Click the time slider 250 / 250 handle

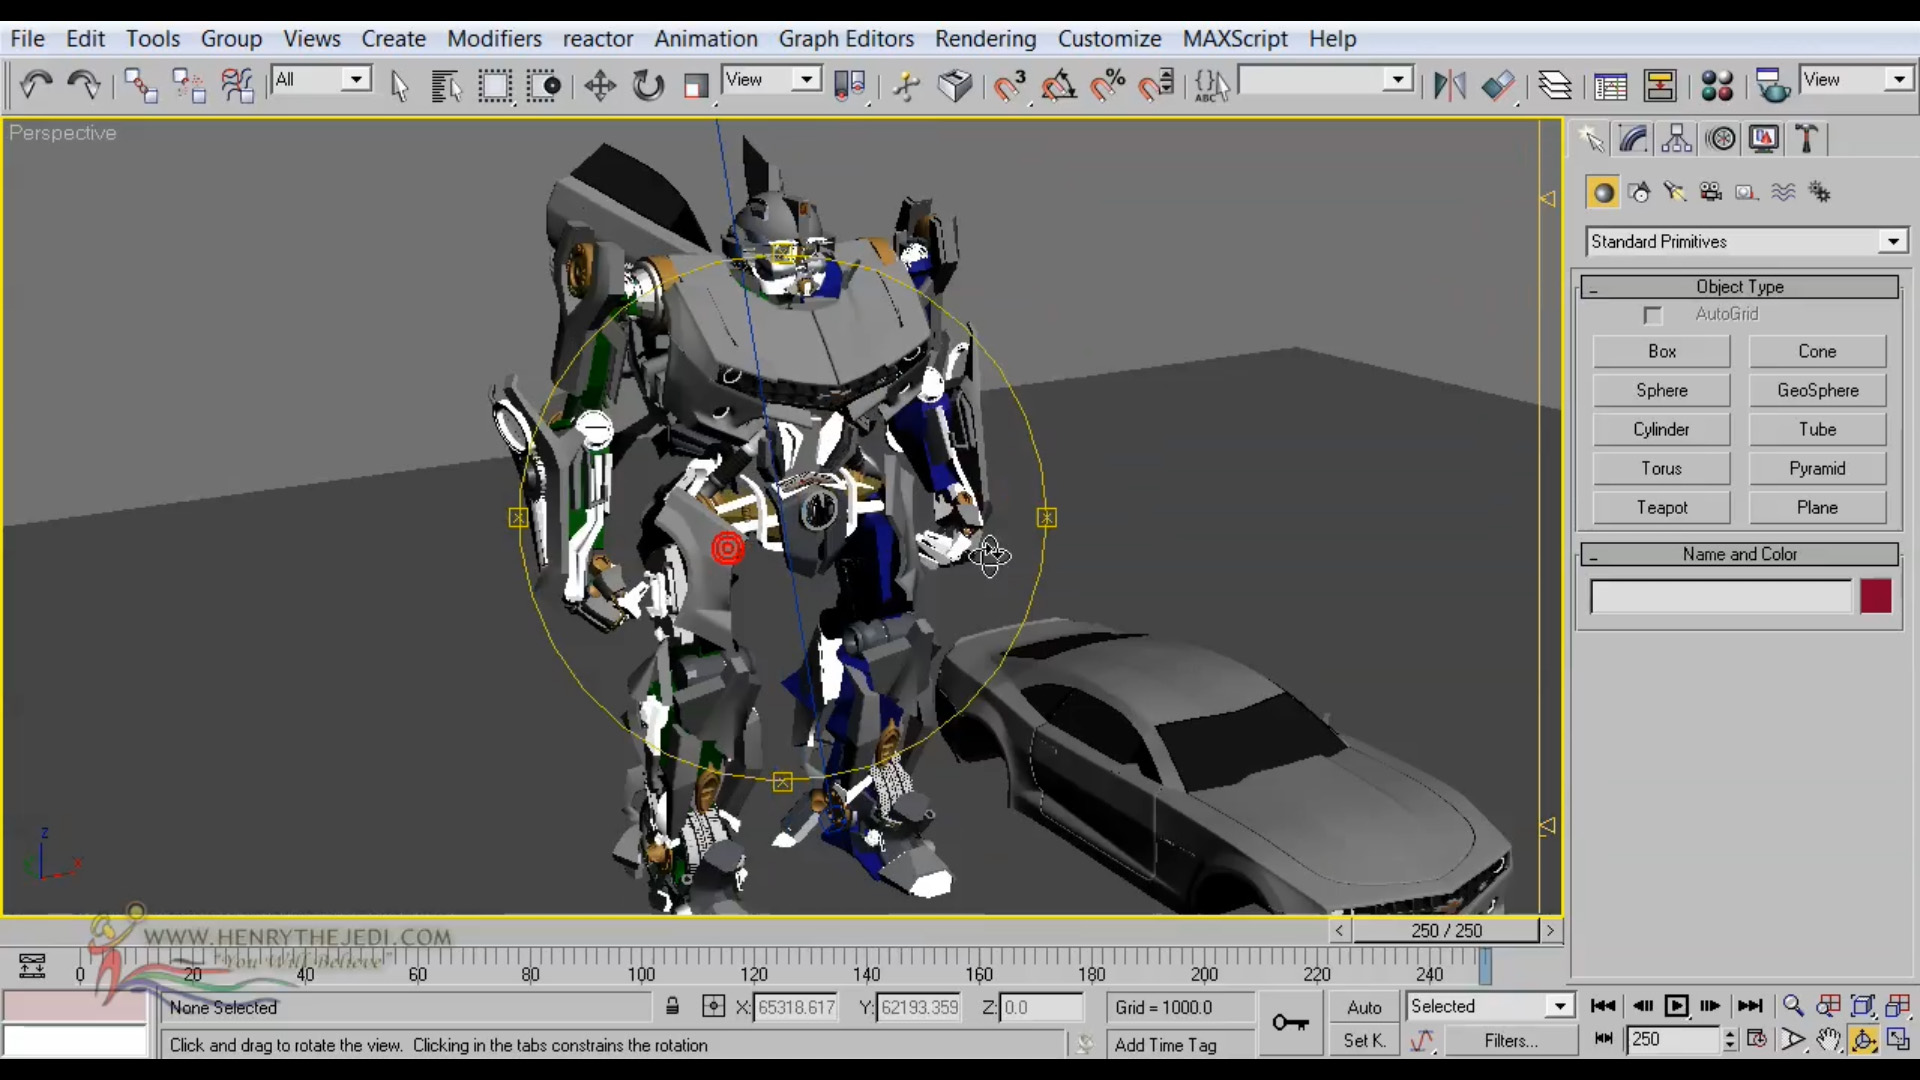point(1446,931)
